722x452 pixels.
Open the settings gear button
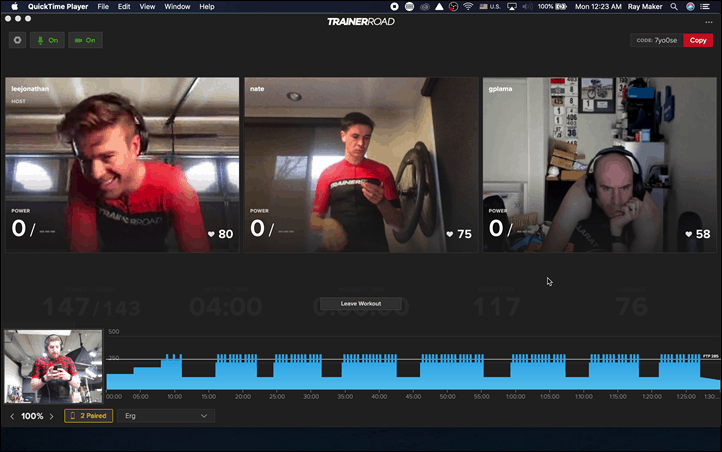tap(17, 40)
